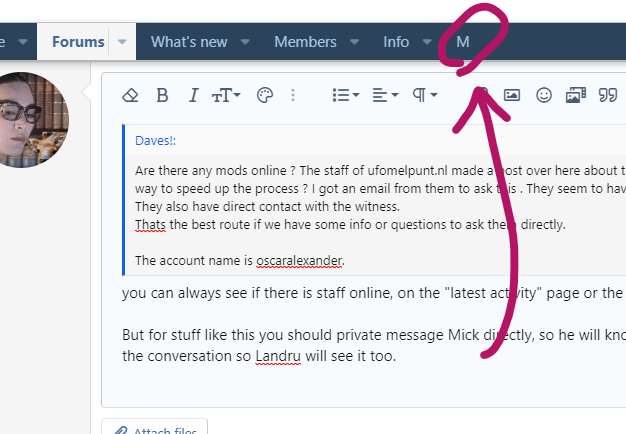Click the eraser remove formatting icon
Viewport: 626px width, 434px height.
(x=130, y=95)
